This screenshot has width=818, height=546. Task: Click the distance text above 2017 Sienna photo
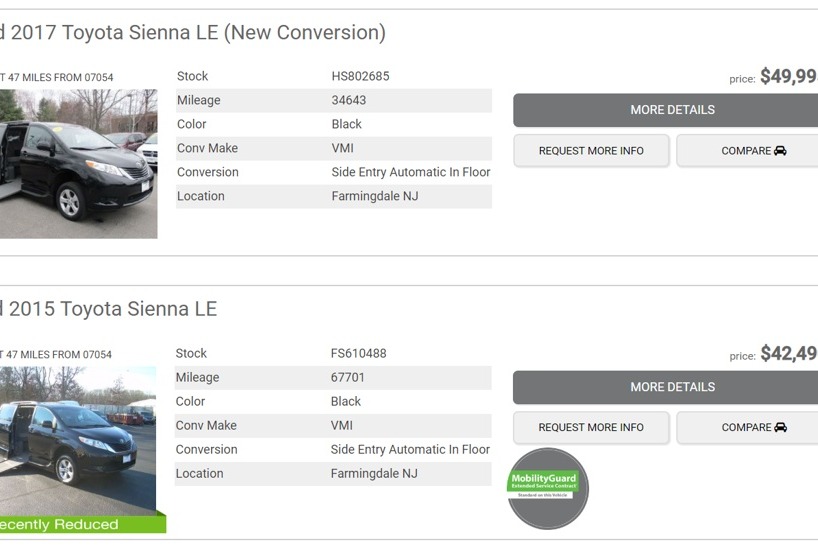(x=56, y=78)
